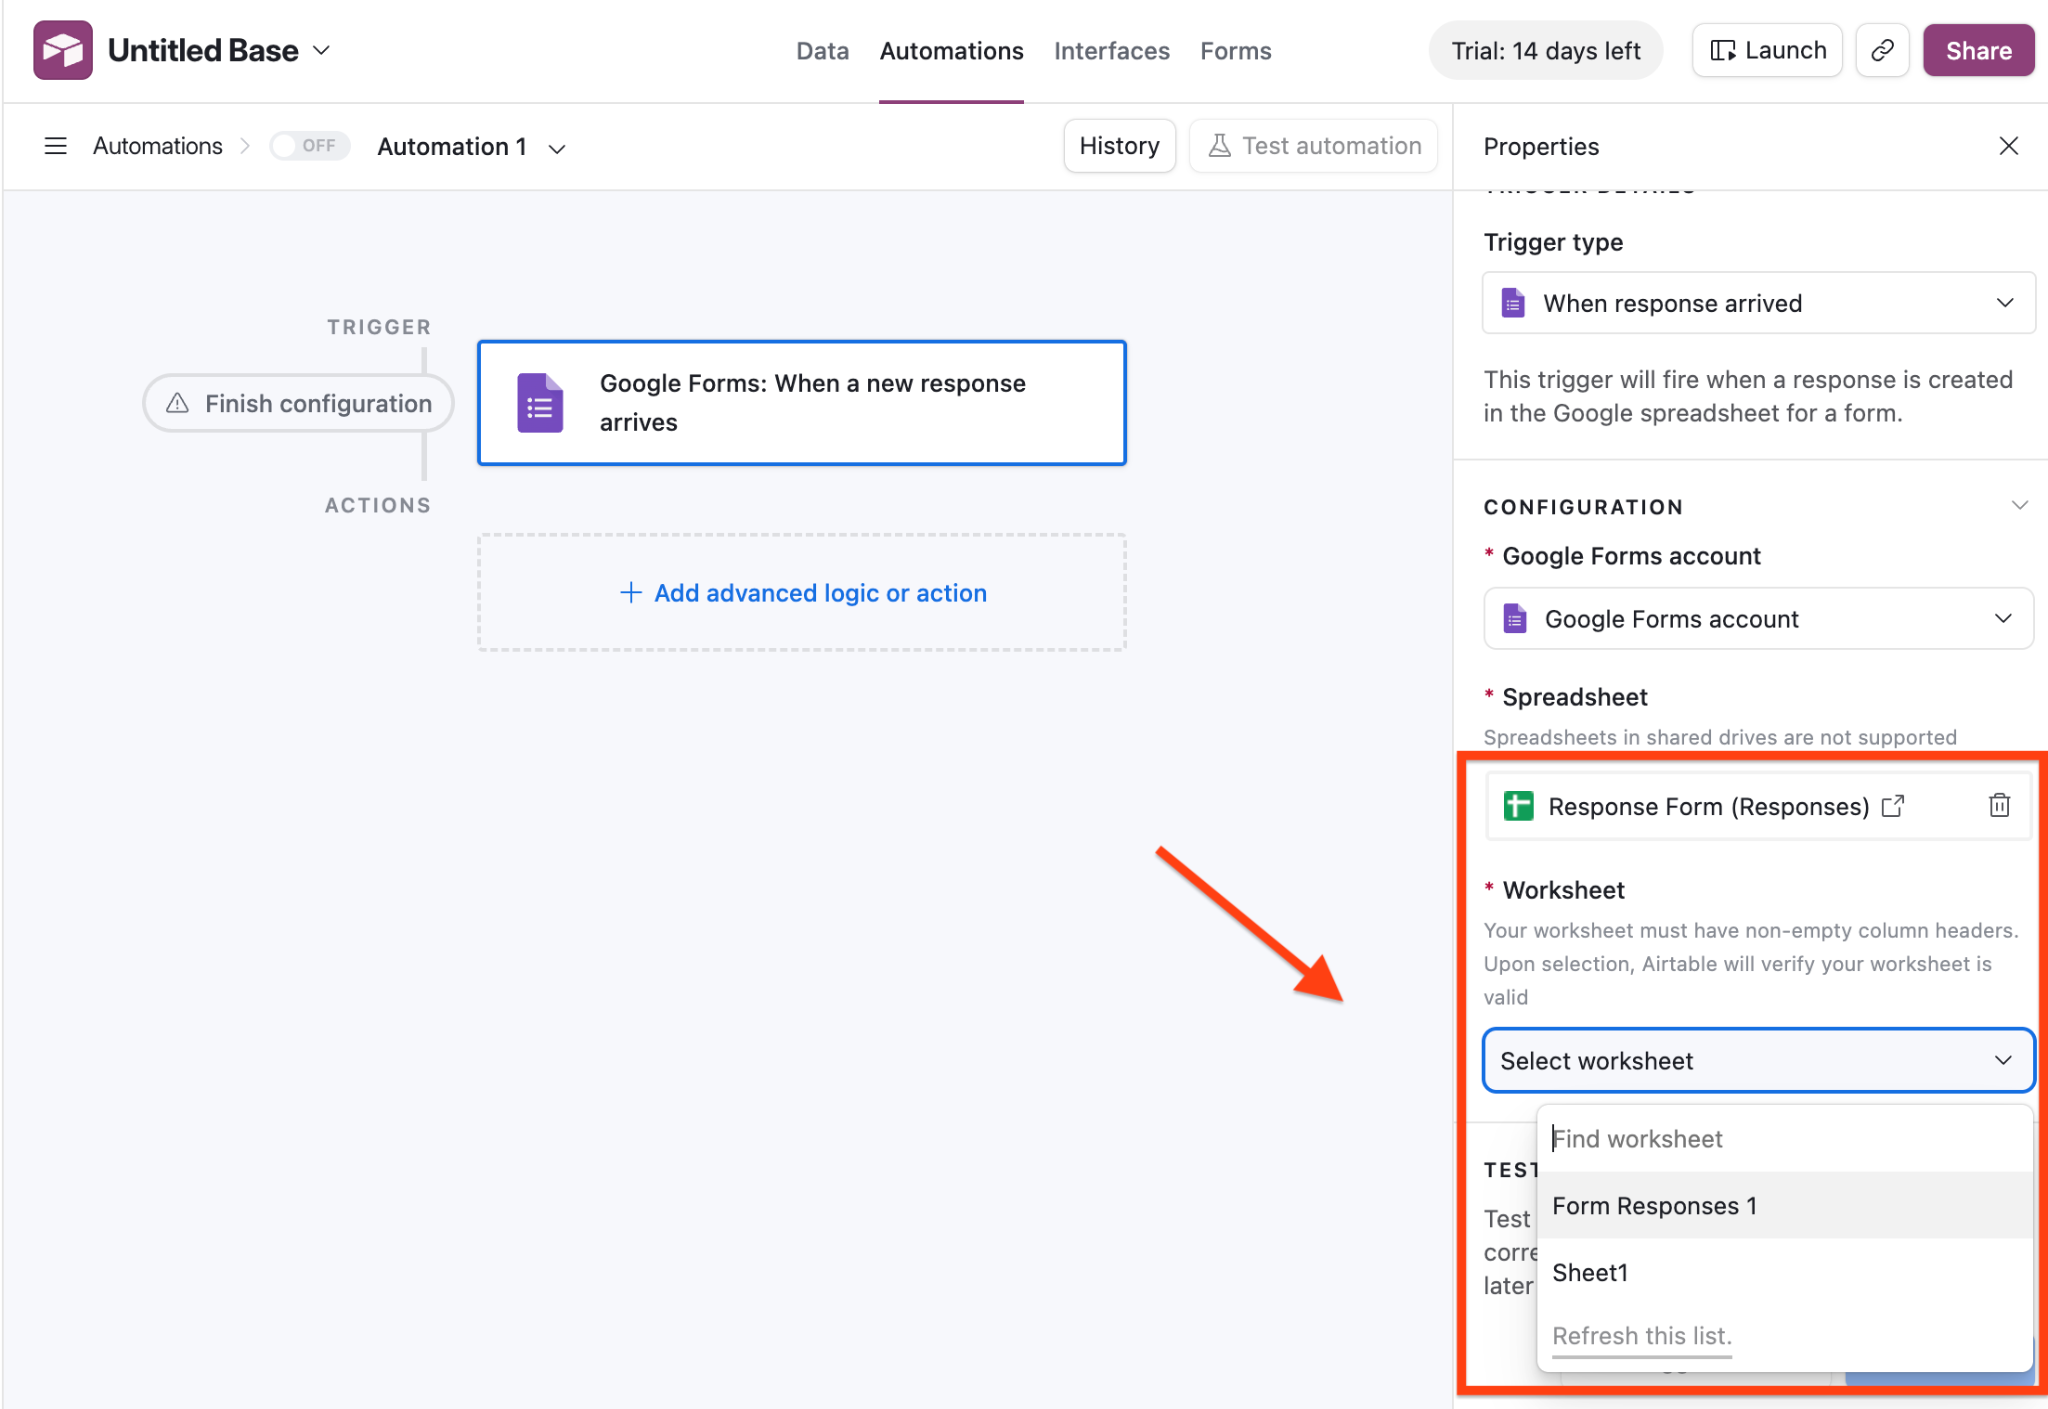Click the copy link icon near Share
2048x1409 pixels.
[x=1883, y=49]
